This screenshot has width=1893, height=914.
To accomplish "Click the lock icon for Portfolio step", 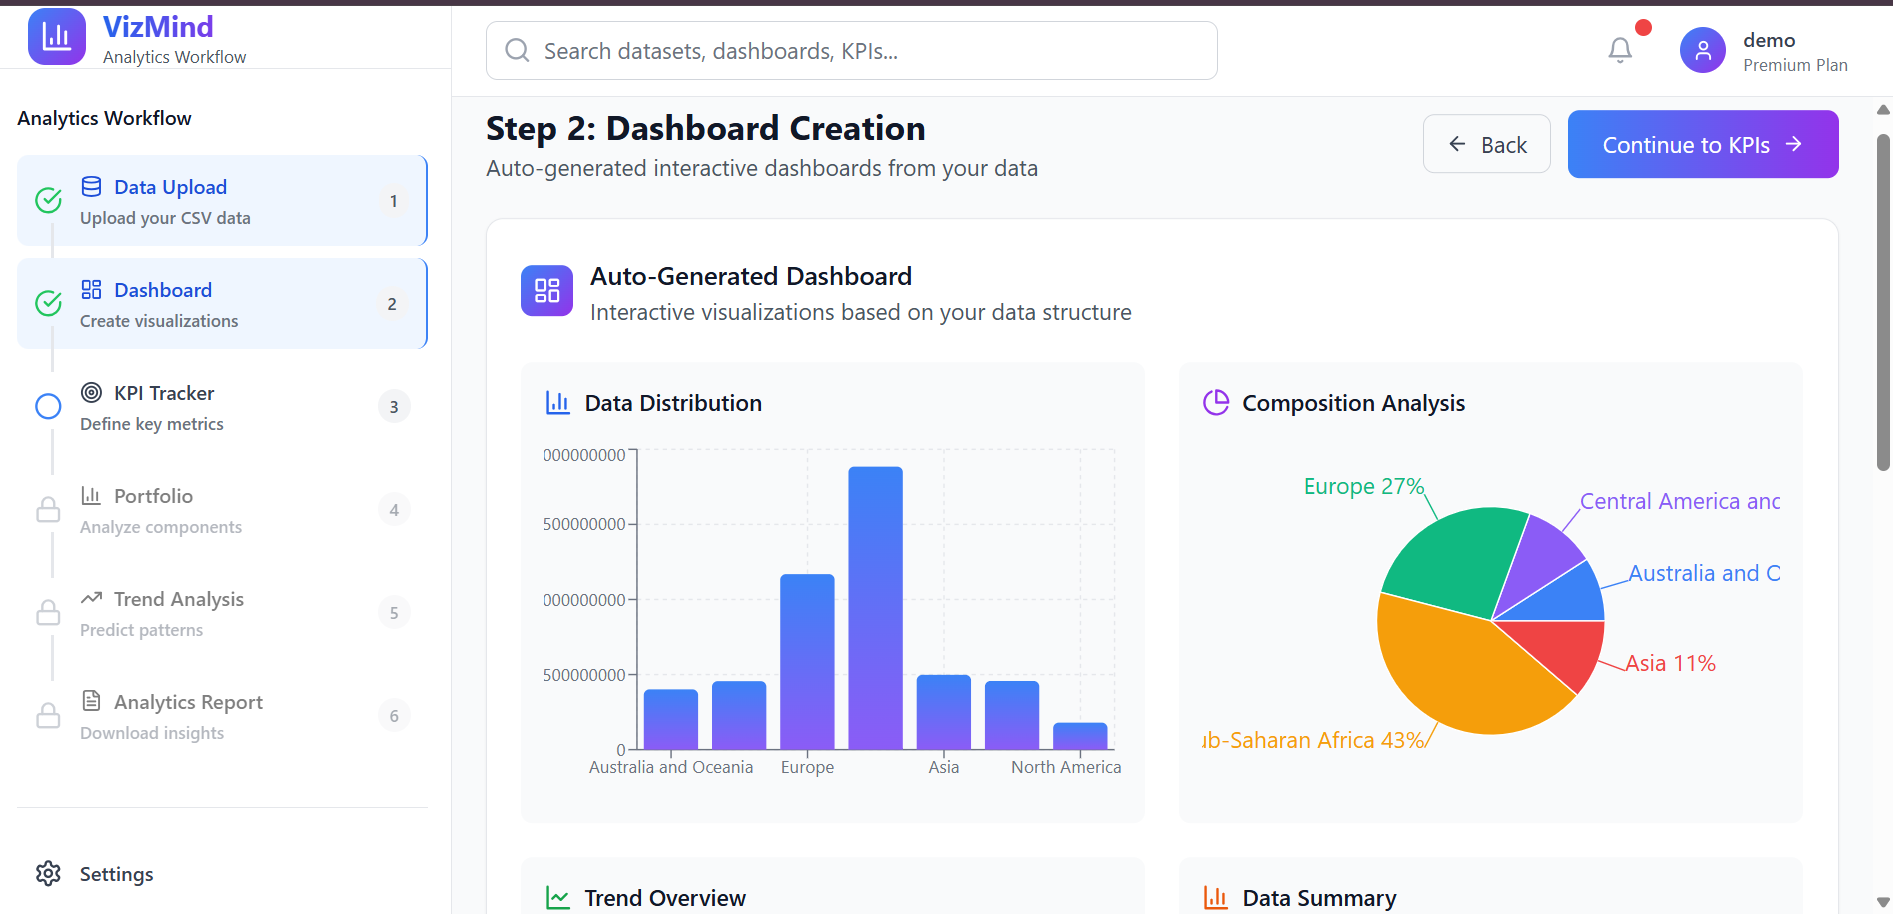I will tap(48, 509).
